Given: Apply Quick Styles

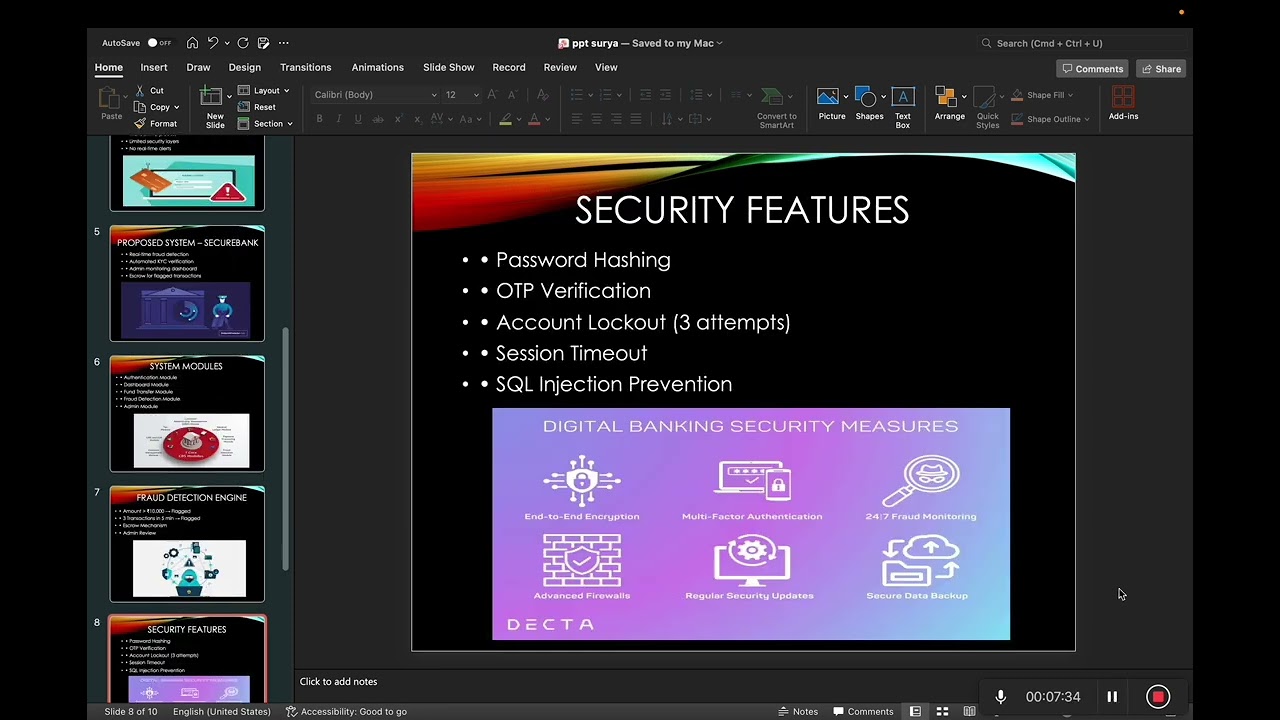Looking at the screenshot, I should (988, 108).
